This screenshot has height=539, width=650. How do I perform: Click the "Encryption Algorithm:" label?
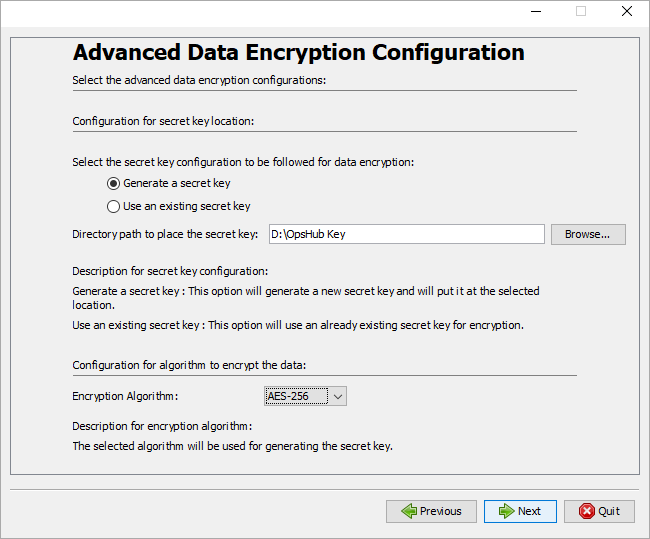(125, 397)
